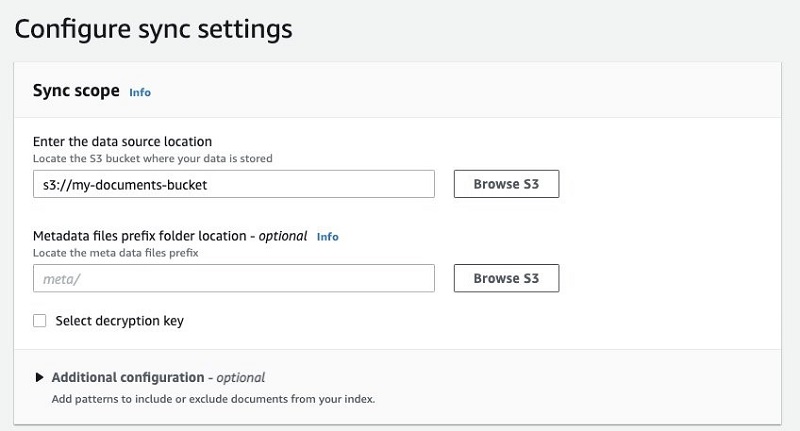
Task: Click 'Add patterns to include or exclude' description
Action: click(213, 399)
